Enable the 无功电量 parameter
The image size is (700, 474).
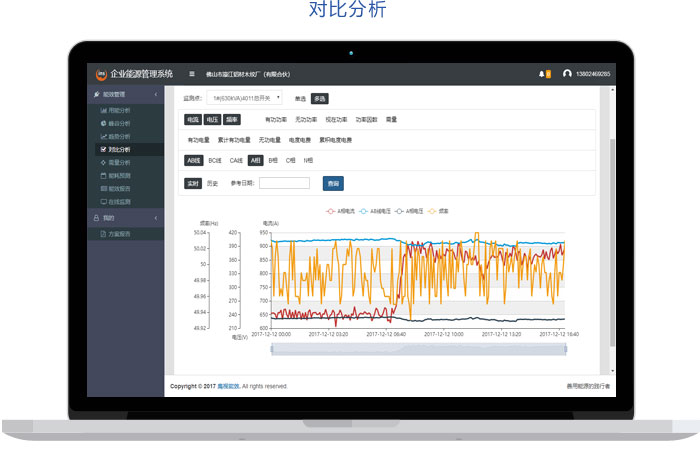pos(270,140)
